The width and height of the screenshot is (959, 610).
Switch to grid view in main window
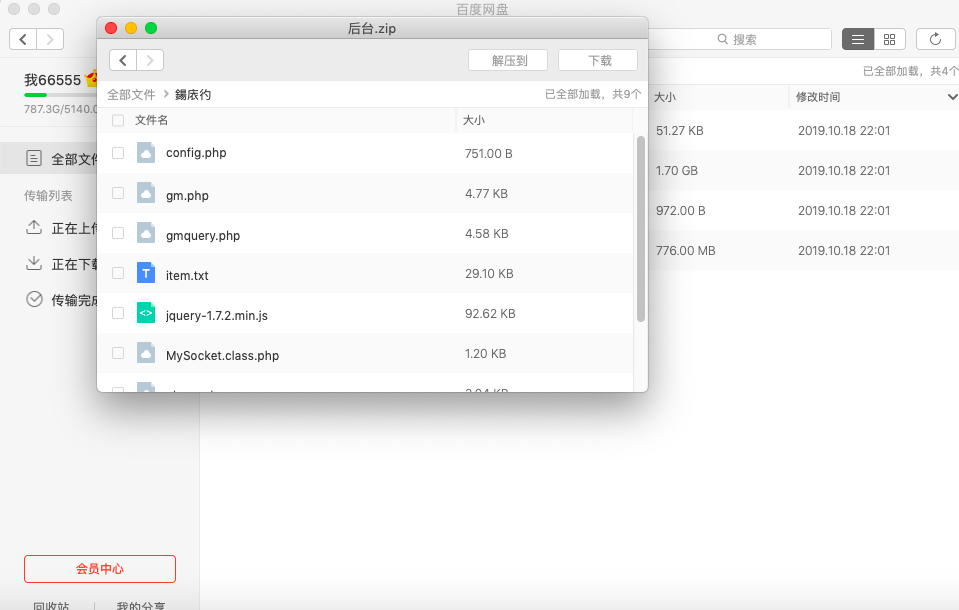click(x=889, y=39)
